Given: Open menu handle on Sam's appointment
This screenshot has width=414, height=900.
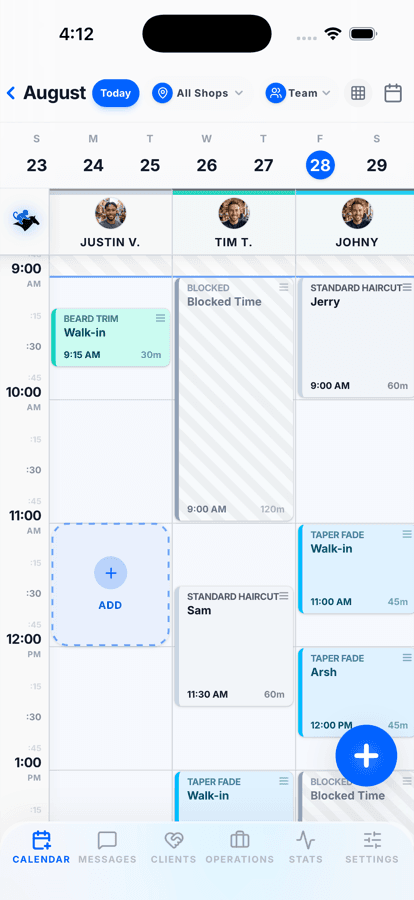Looking at the screenshot, I should coord(284,596).
